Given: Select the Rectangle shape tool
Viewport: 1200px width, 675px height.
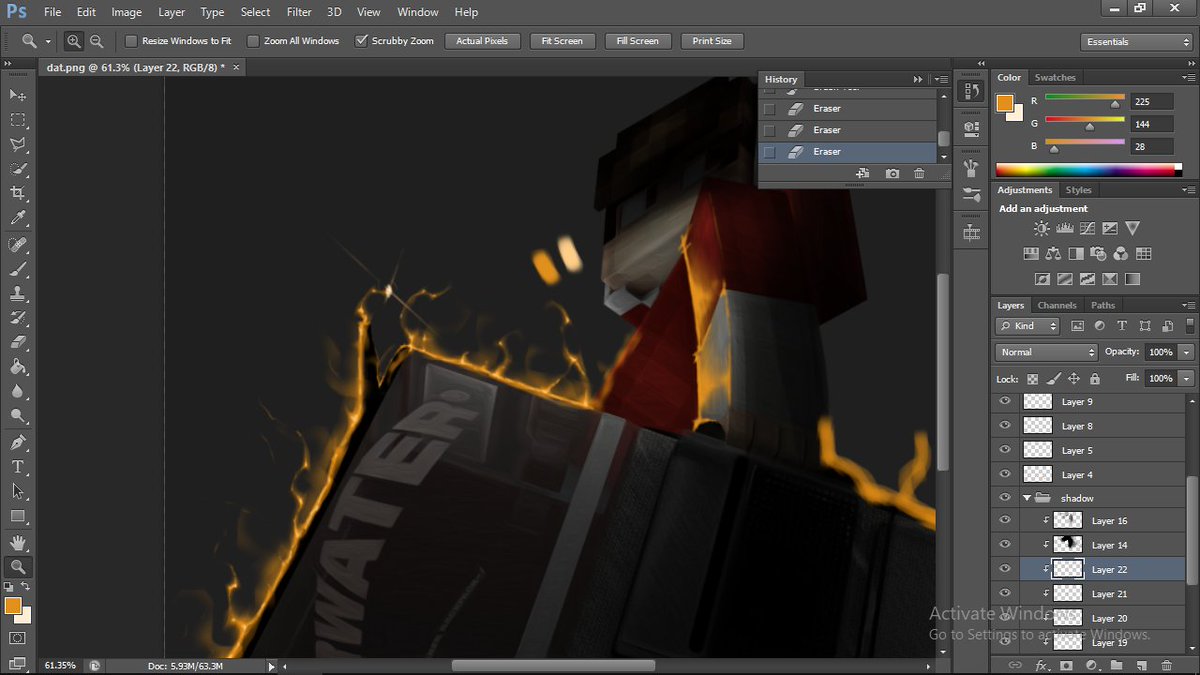Looking at the screenshot, I should pyautogui.click(x=18, y=516).
